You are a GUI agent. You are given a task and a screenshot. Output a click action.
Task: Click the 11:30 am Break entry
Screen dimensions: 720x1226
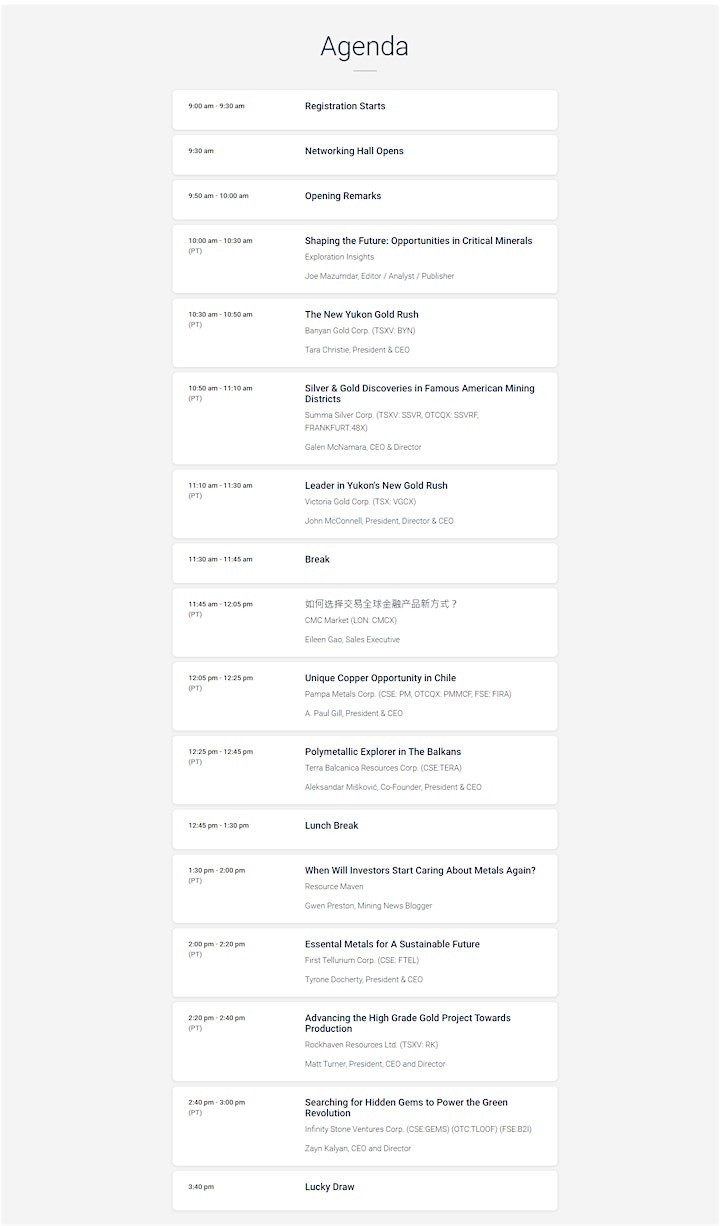[364, 563]
